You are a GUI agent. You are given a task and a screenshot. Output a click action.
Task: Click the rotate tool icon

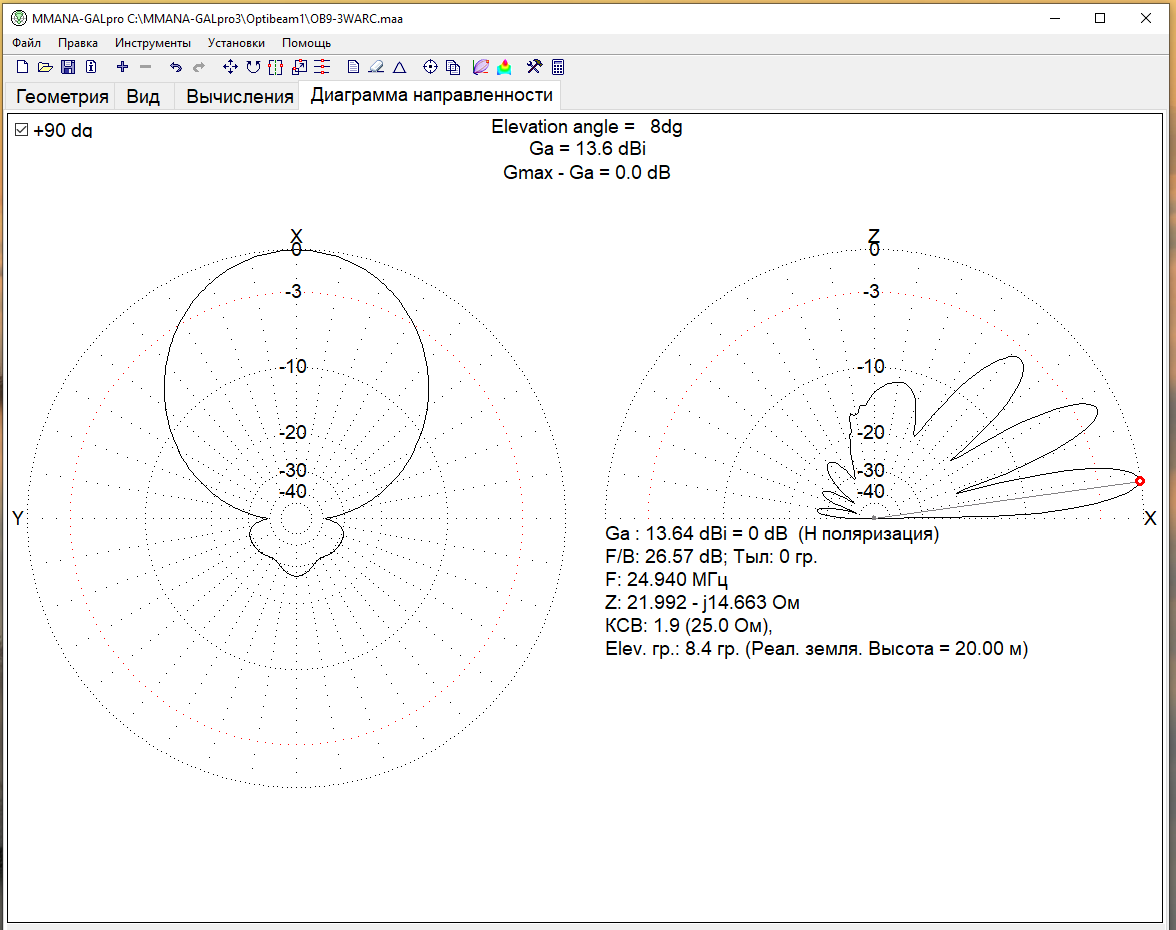click(x=253, y=67)
